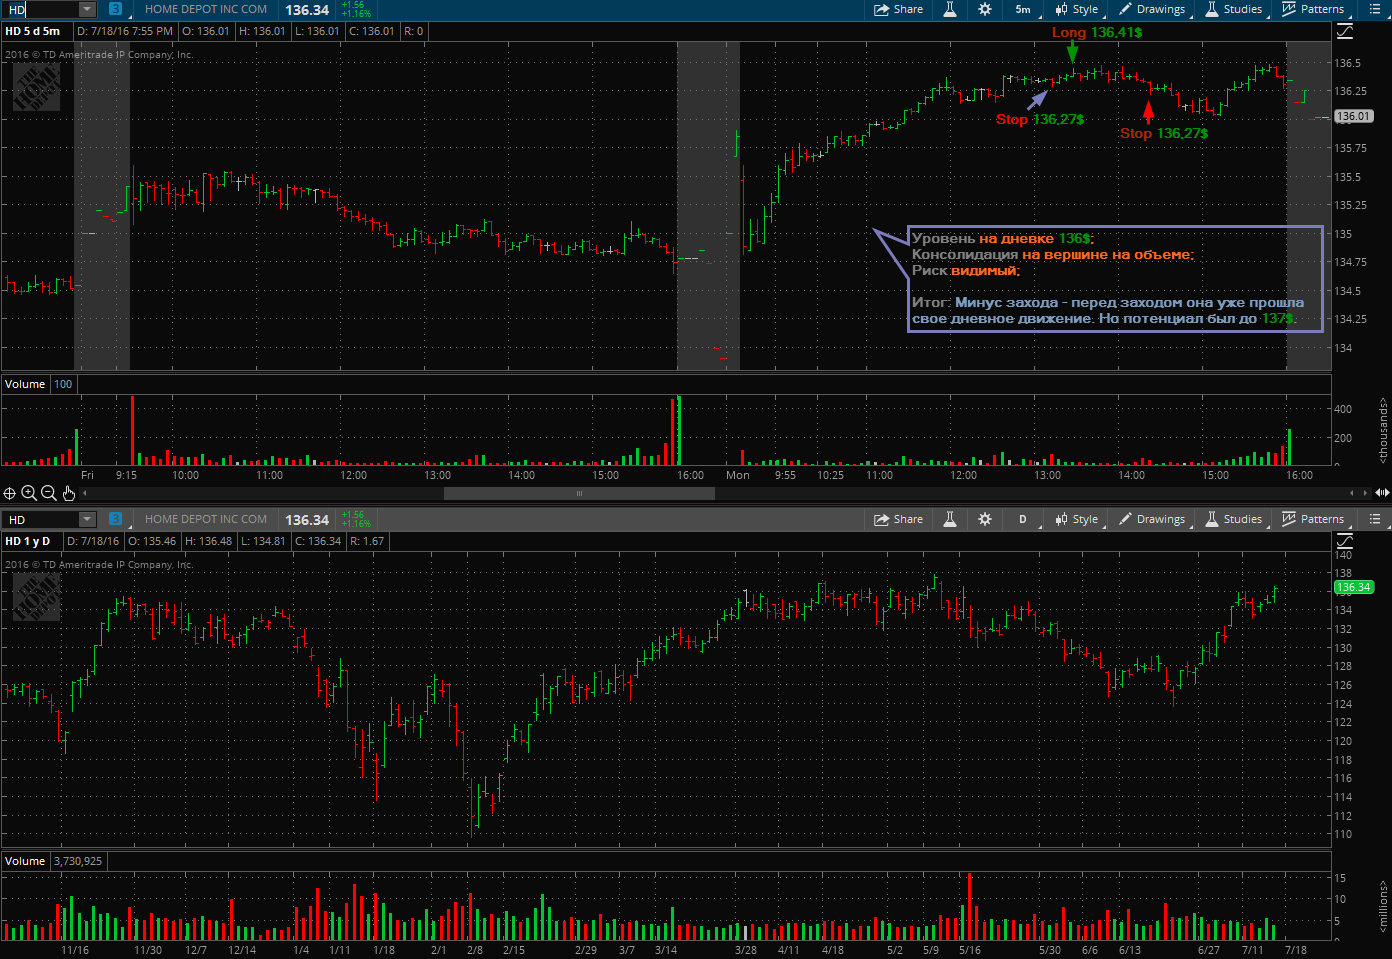The height and width of the screenshot is (959, 1392).
Task: Click volume value 3,730,925
Action: (78, 861)
